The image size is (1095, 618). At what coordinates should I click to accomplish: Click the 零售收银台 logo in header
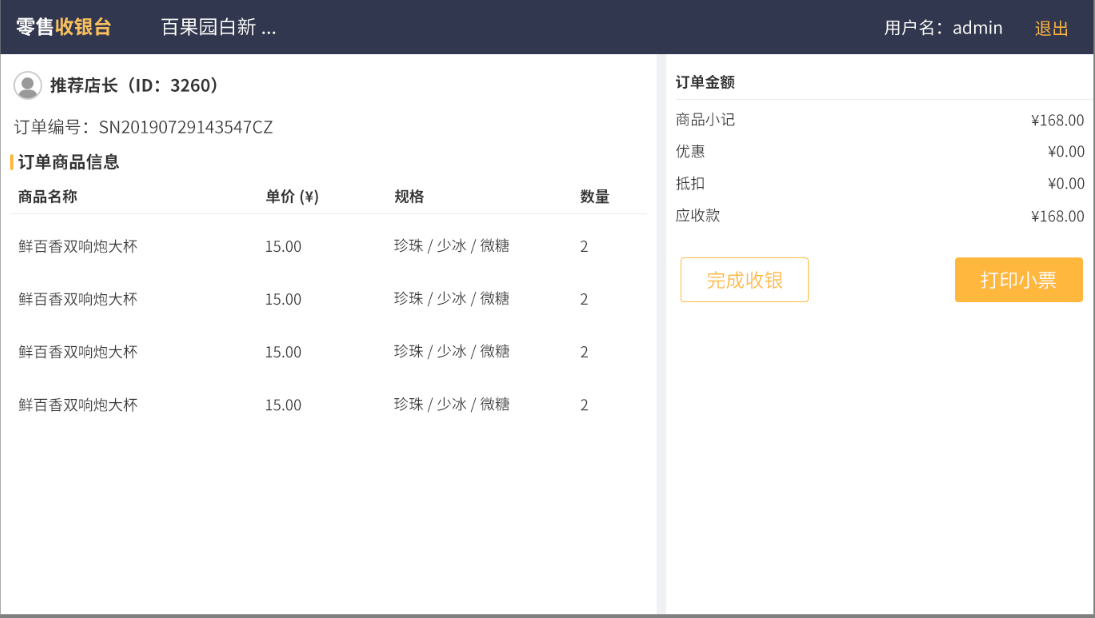pos(63,27)
